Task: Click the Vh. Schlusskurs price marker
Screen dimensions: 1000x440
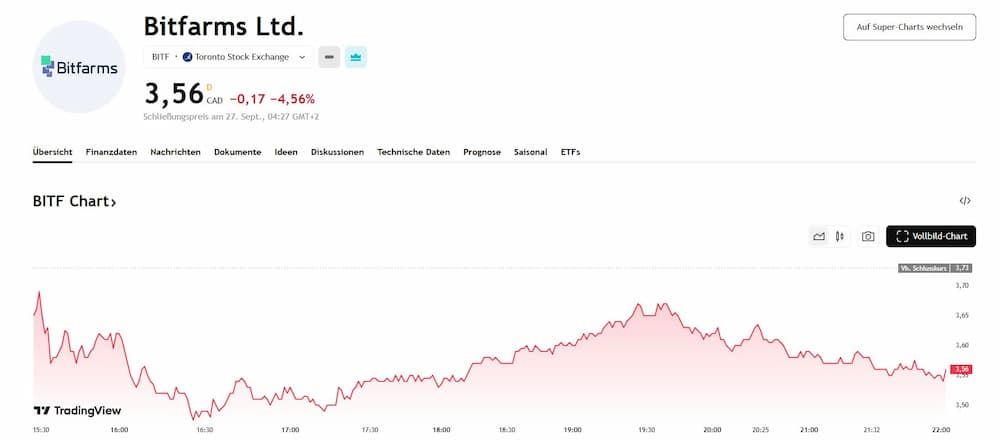Action: tap(935, 268)
